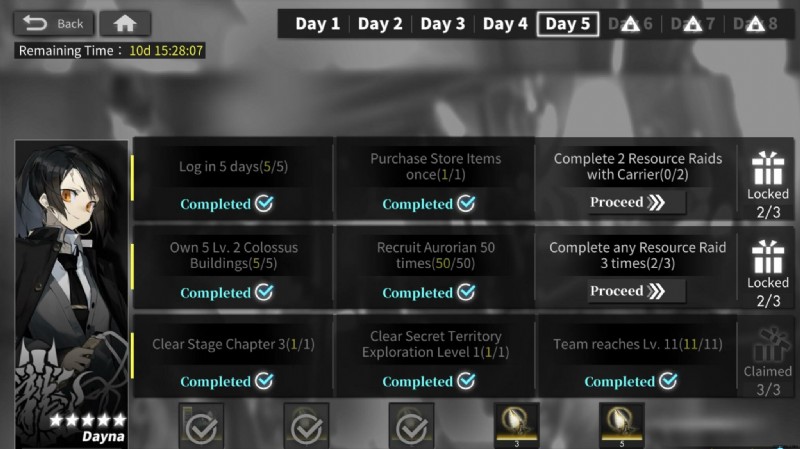This screenshot has width=800, height=449.
Task: Tap the second claimed reward icon at bottom
Action: coord(306,426)
